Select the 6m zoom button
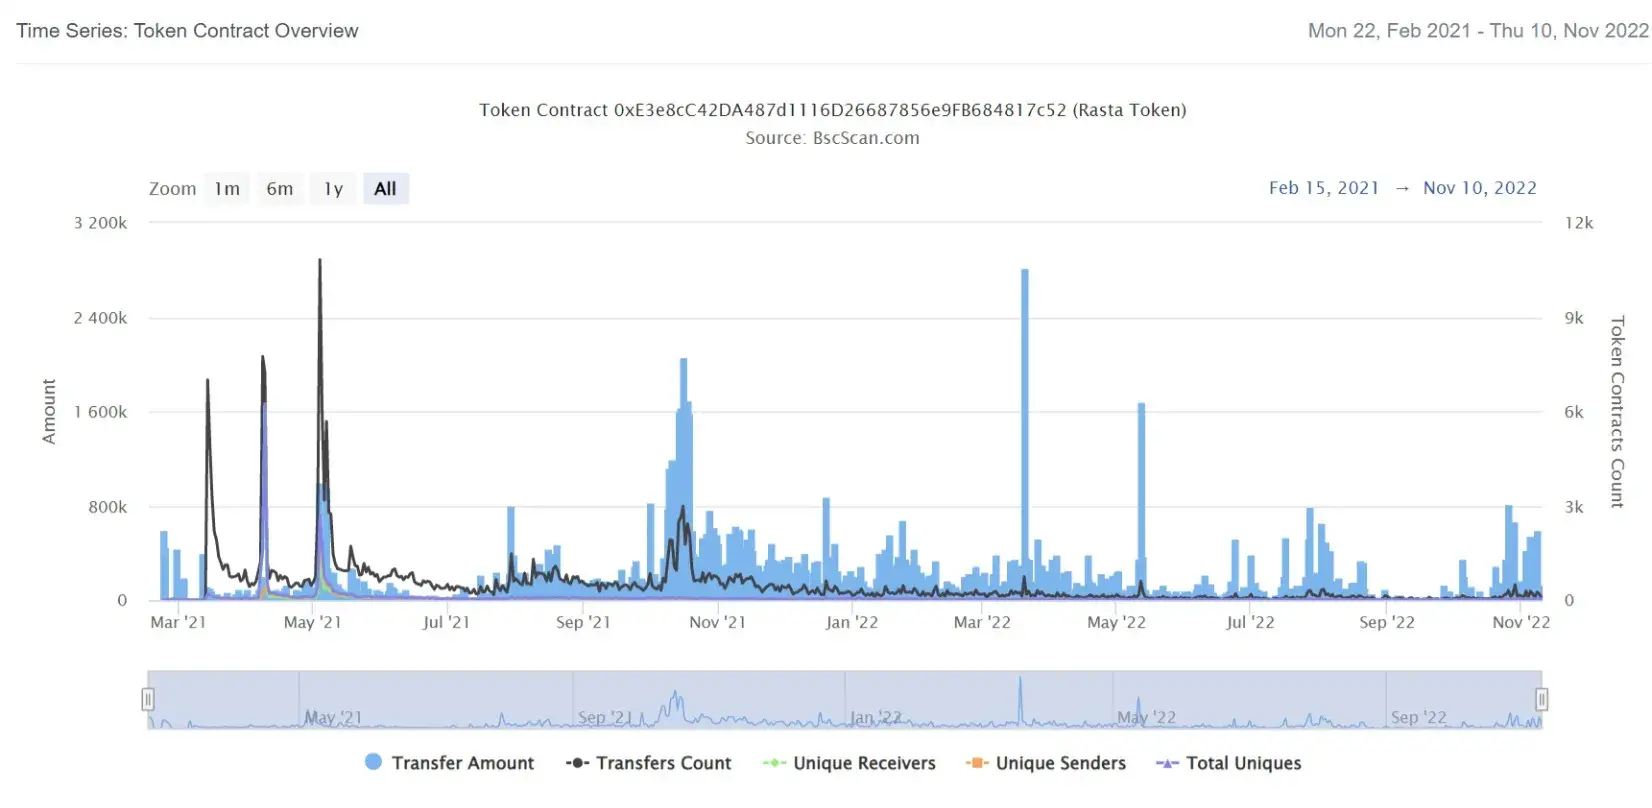Viewport: 1652px width, 808px height. tap(280, 188)
